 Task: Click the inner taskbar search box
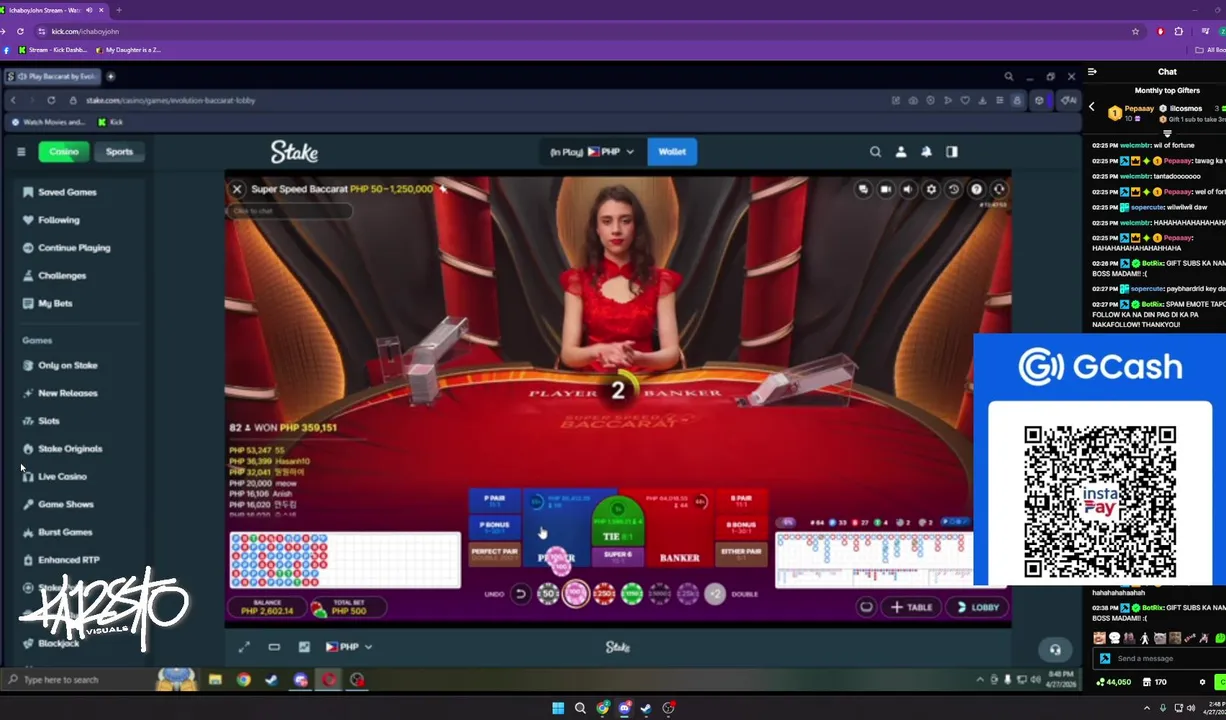[77, 680]
